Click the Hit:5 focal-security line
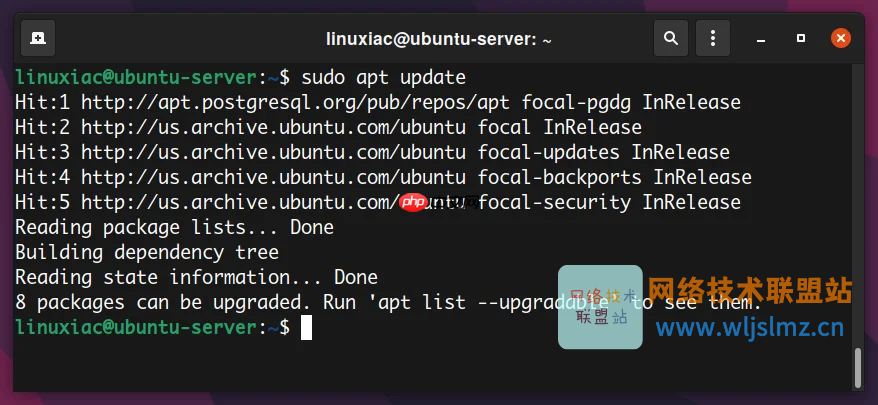Viewport: 878px width, 405px height. 378,202
